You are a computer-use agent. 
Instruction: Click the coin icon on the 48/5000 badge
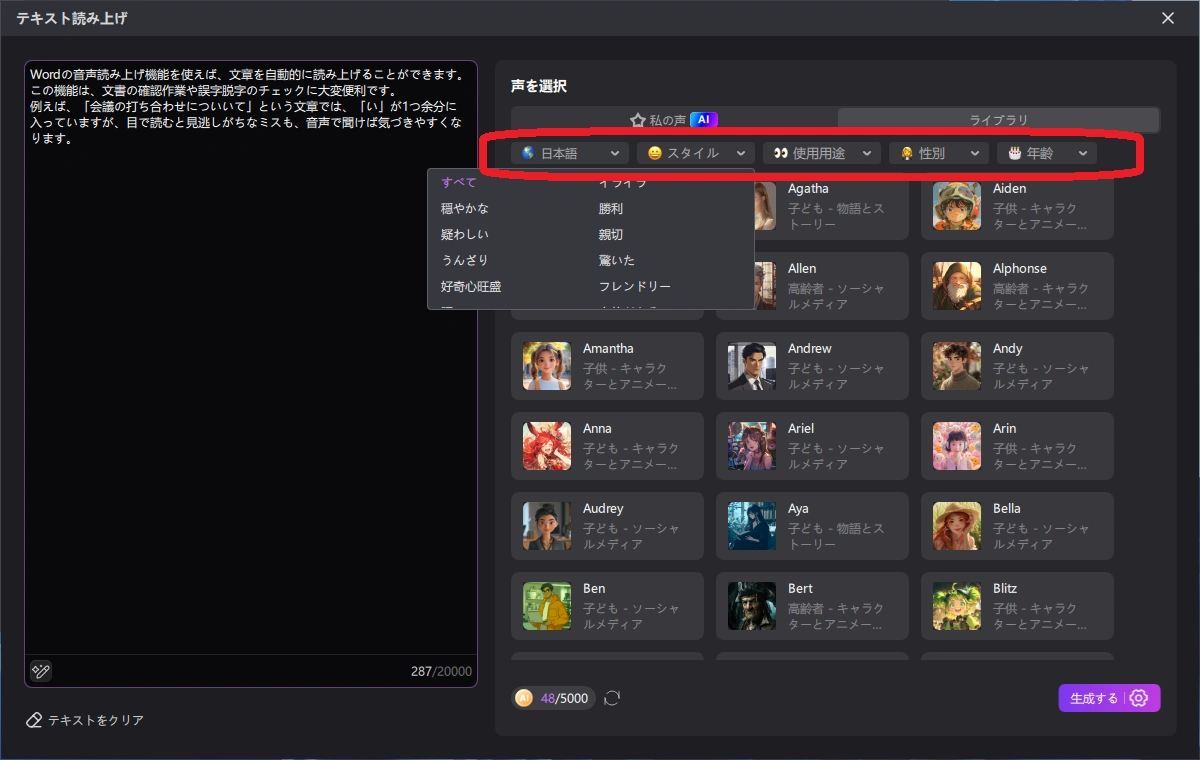pyautogui.click(x=522, y=698)
